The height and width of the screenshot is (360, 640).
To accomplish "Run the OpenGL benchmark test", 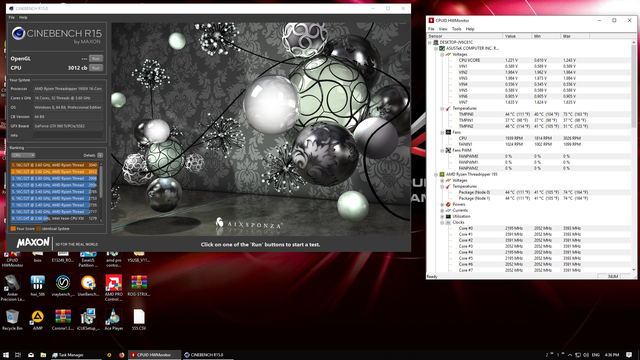I will pos(96,58).
